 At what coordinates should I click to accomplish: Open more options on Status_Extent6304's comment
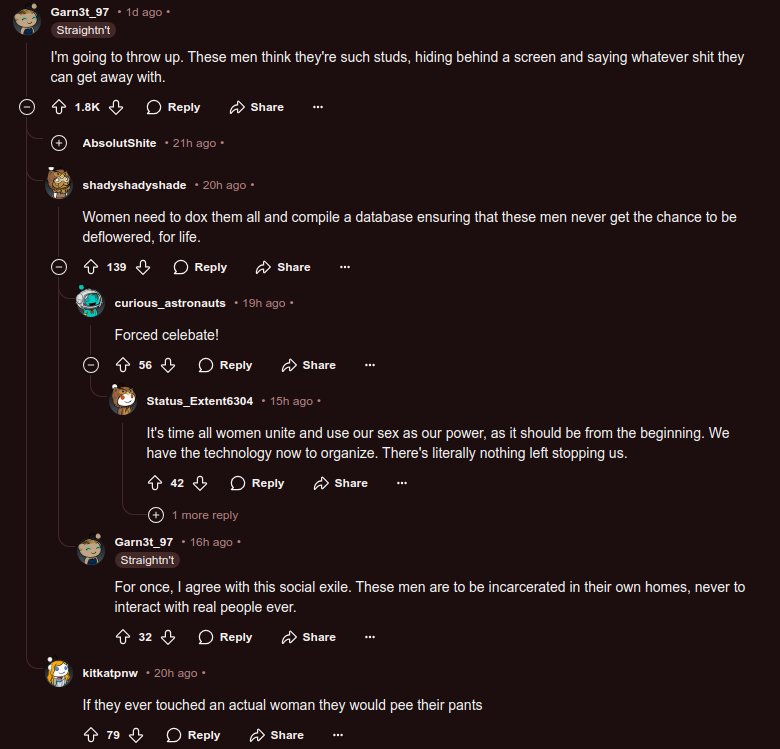(x=402, y=483)
